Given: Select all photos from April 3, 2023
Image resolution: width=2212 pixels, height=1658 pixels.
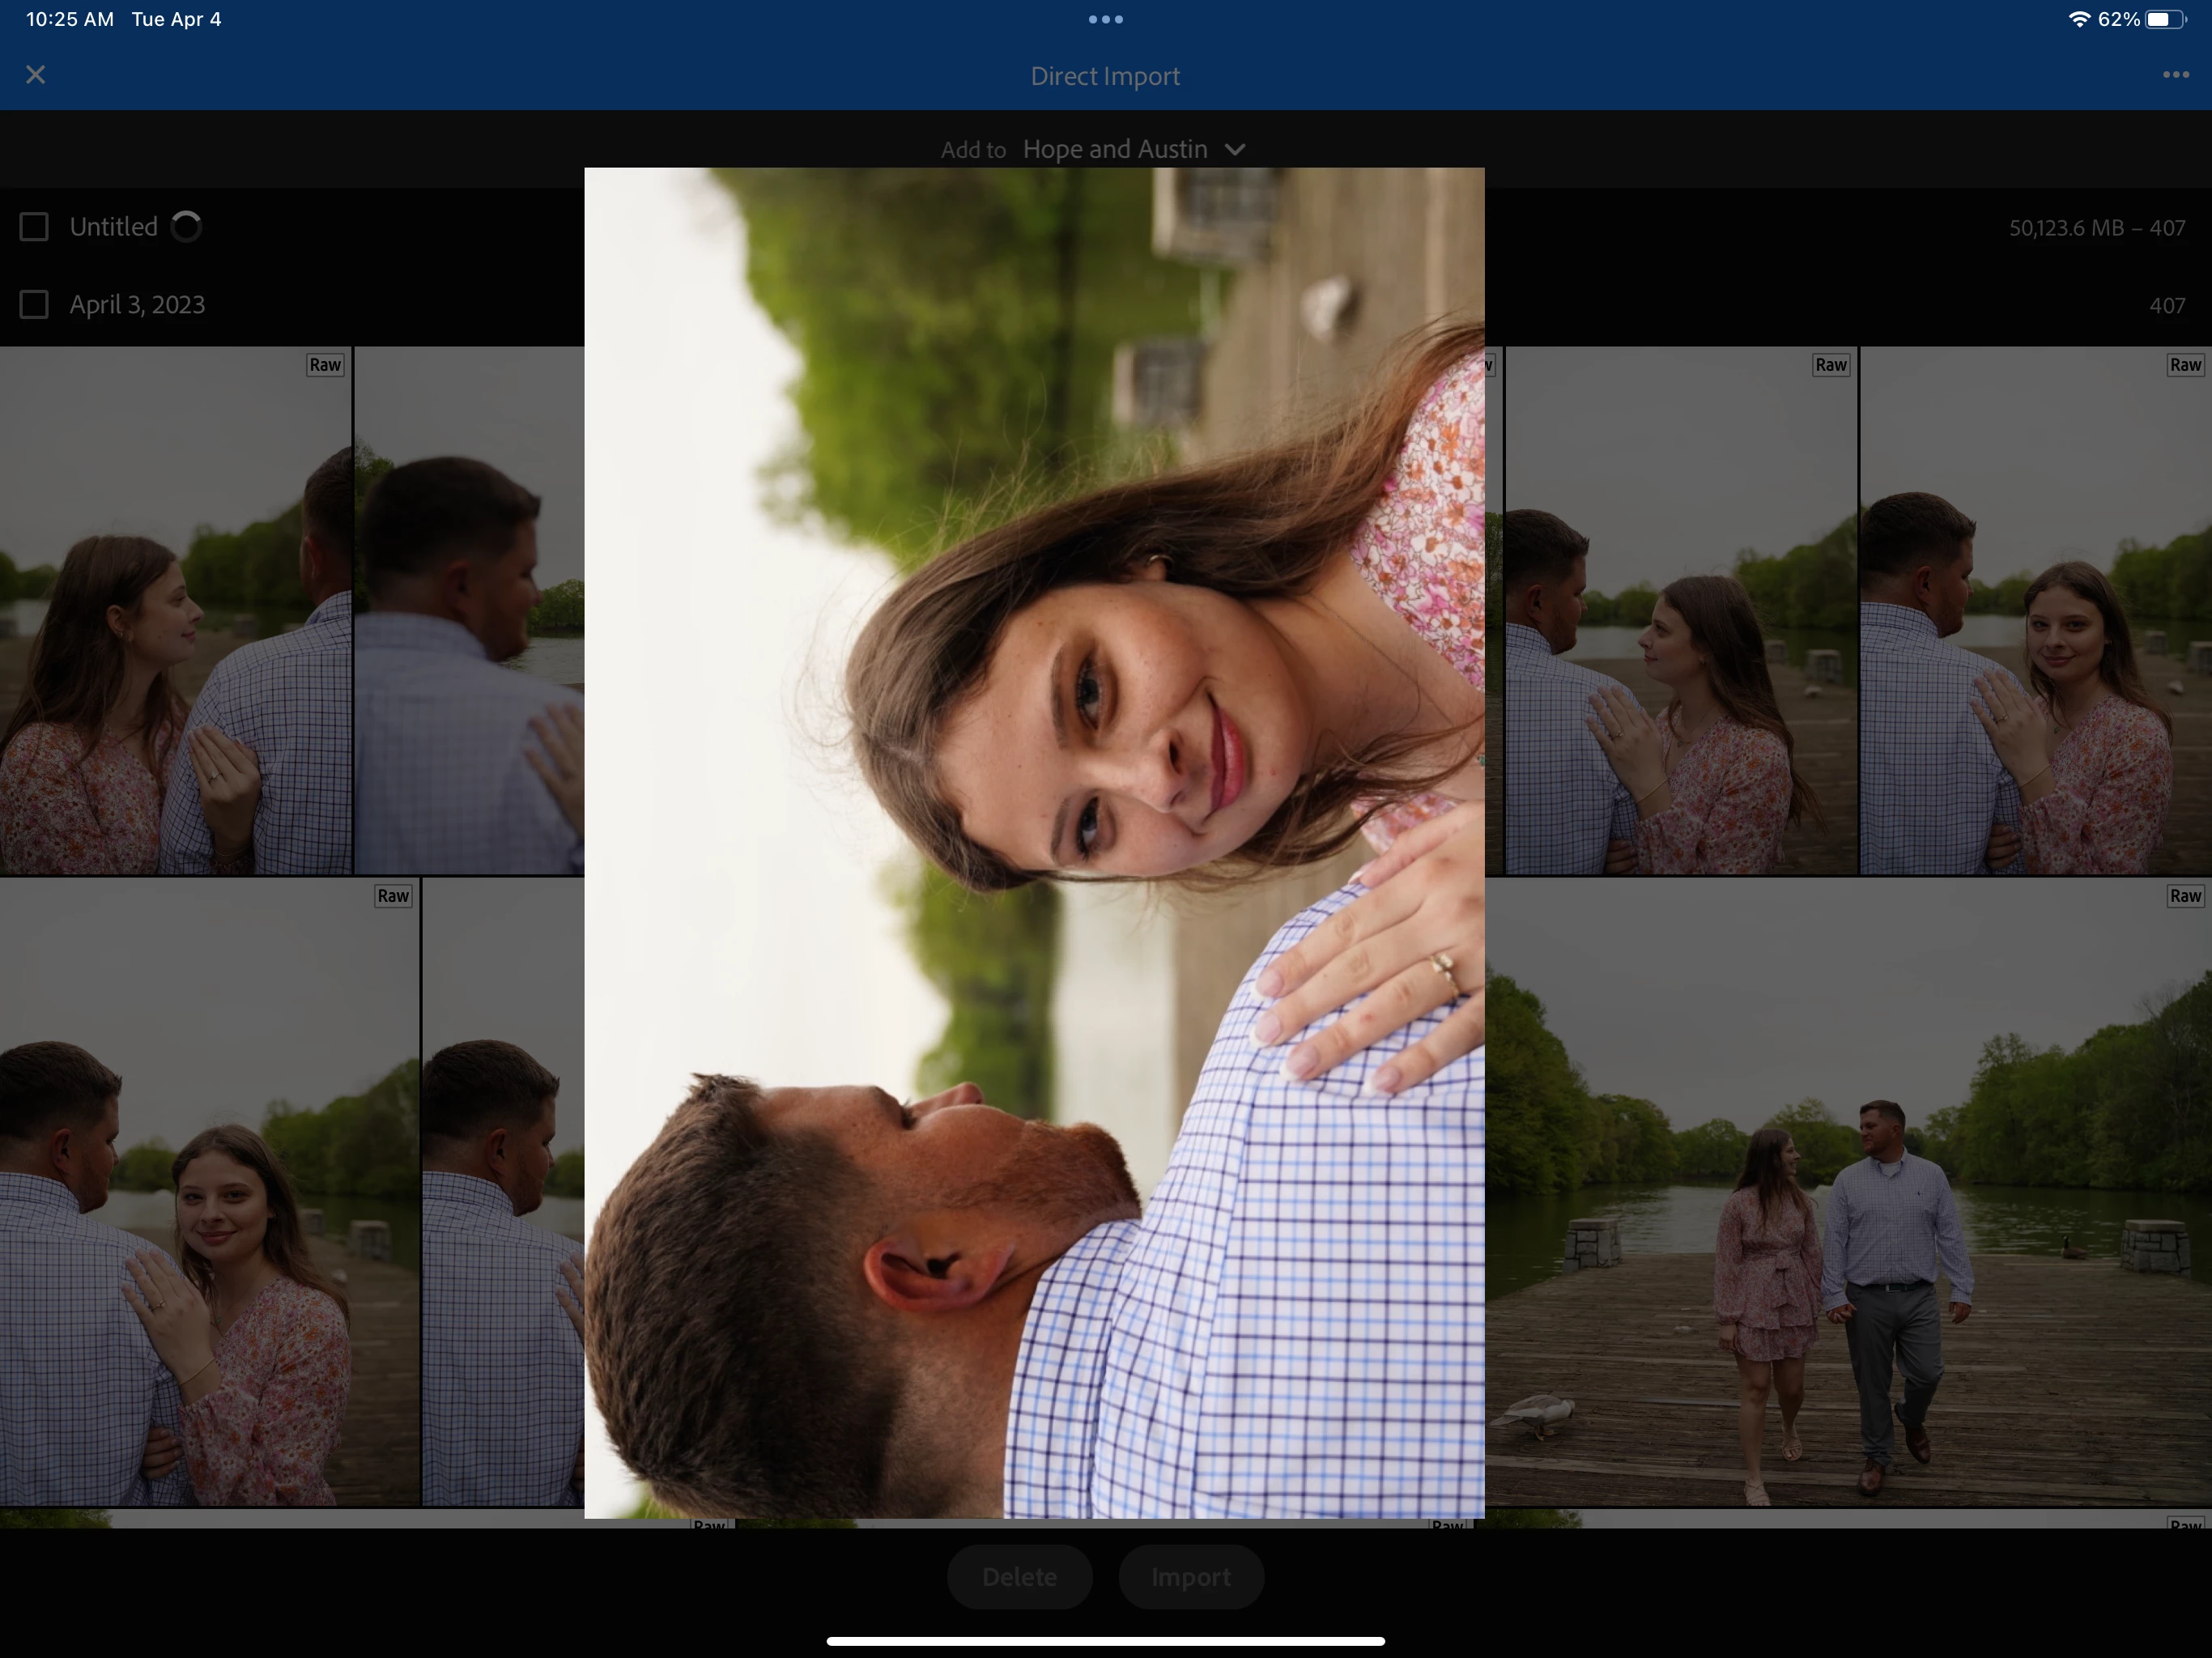Looking at the screenshot, I should point(34,304).
